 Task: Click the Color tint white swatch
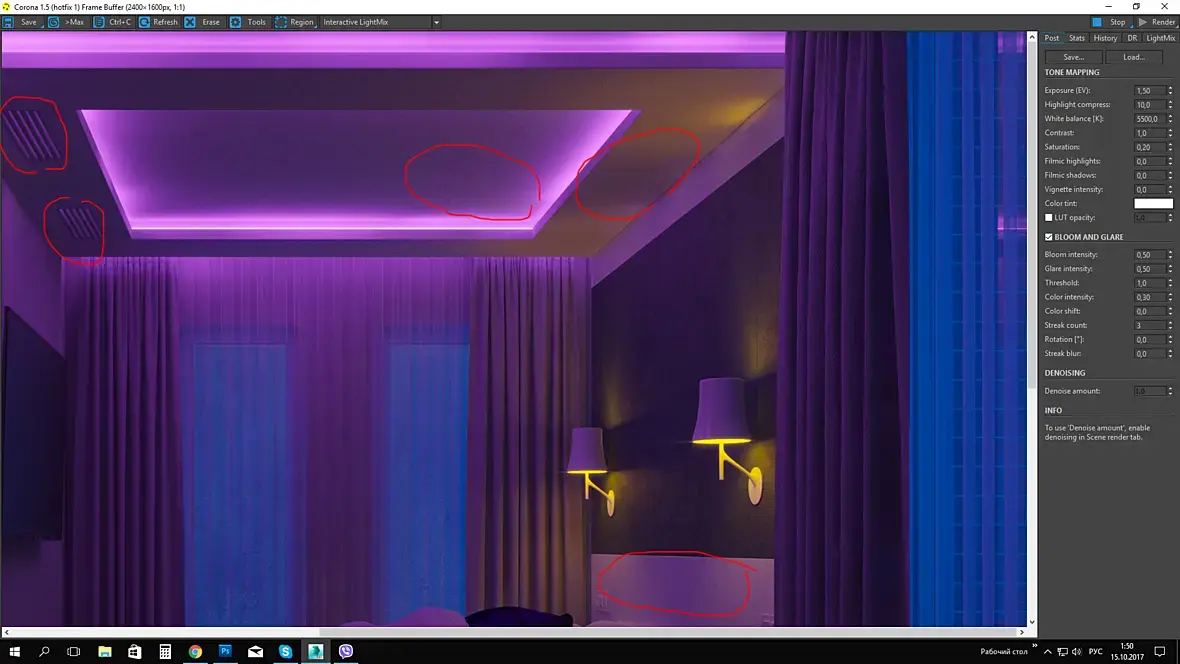click(1153, 203)
